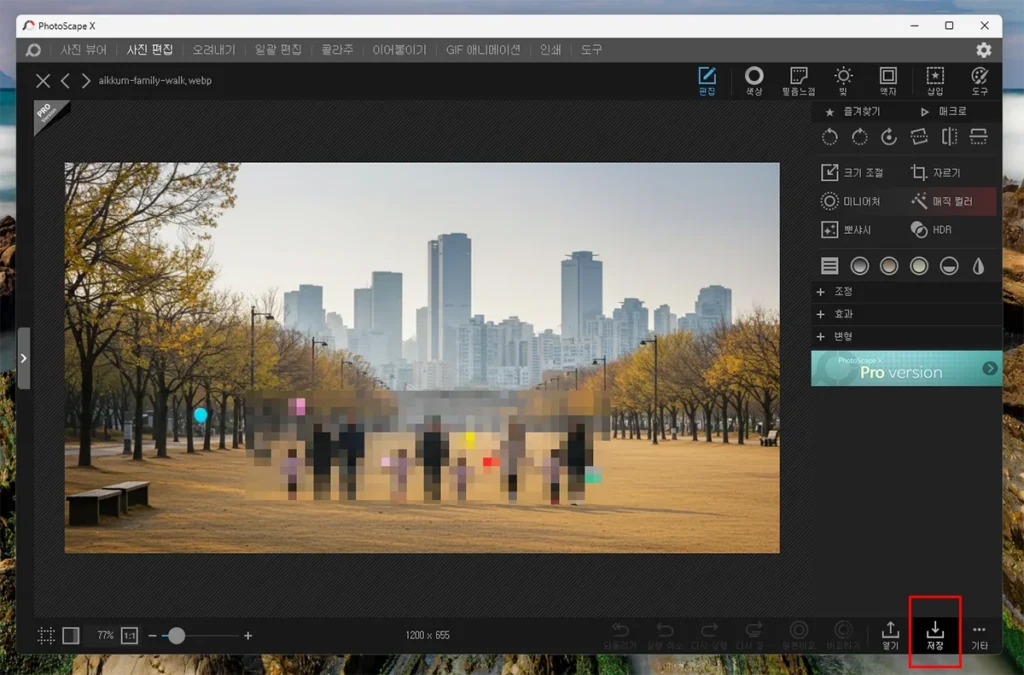
Task: Open the 필름느낌 film effect panel
Action: pyautogui.click(x=798, y=81)
